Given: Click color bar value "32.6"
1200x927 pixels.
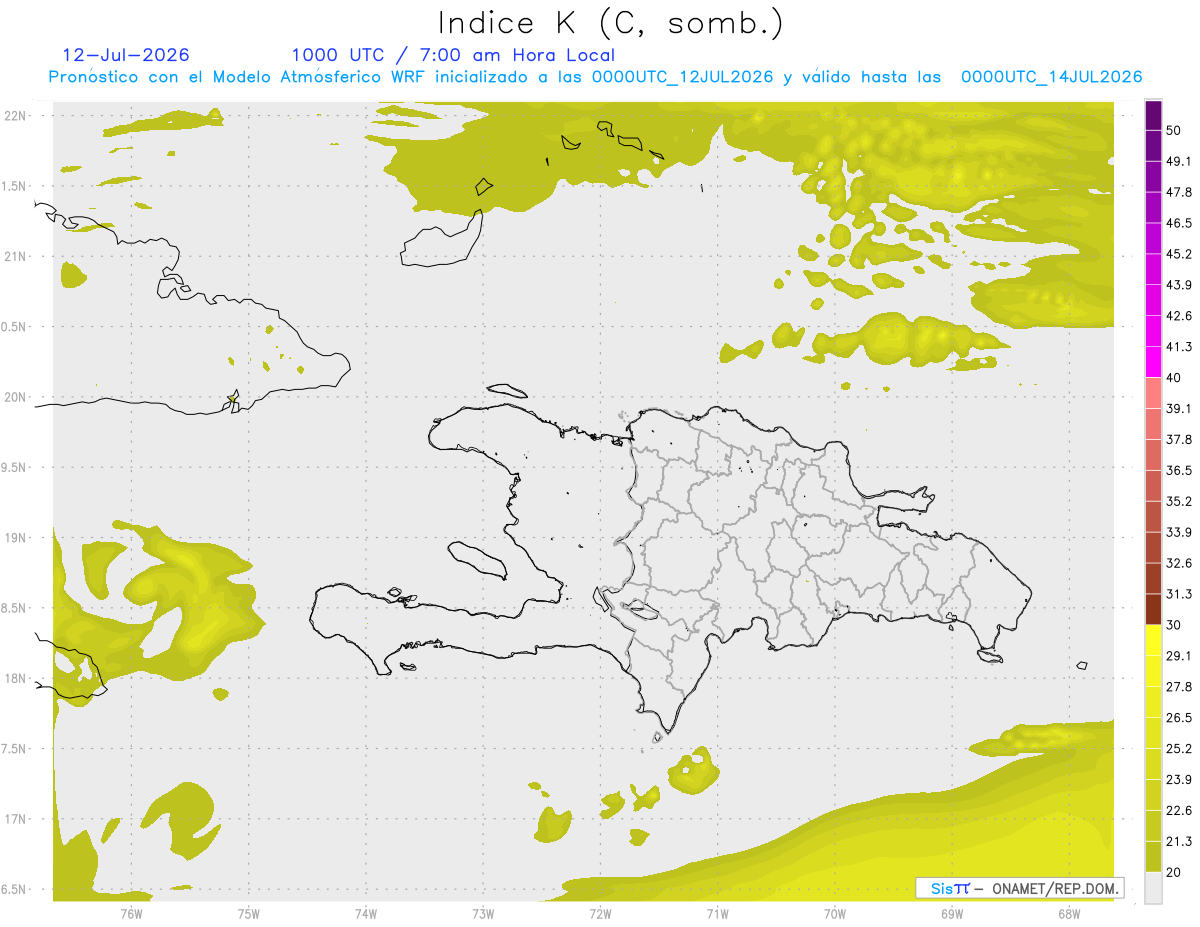Looking at the screenshot, I should click(1179, 563).
